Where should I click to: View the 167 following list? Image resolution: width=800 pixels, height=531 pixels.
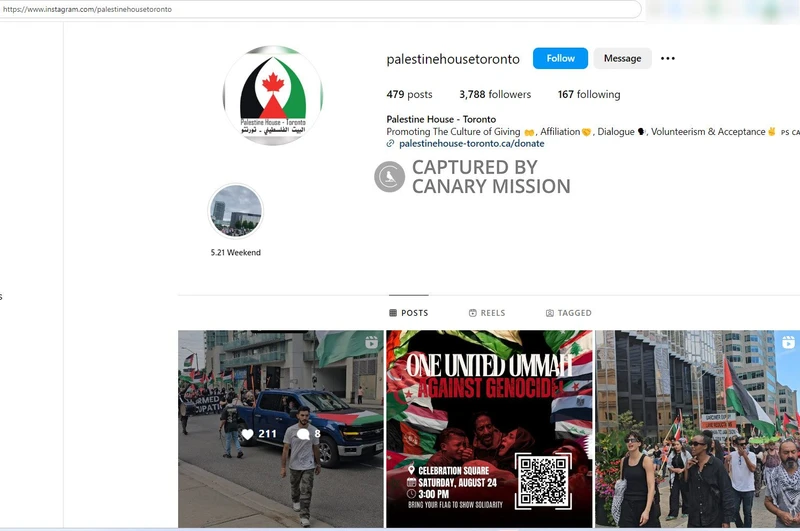point(589,94)
